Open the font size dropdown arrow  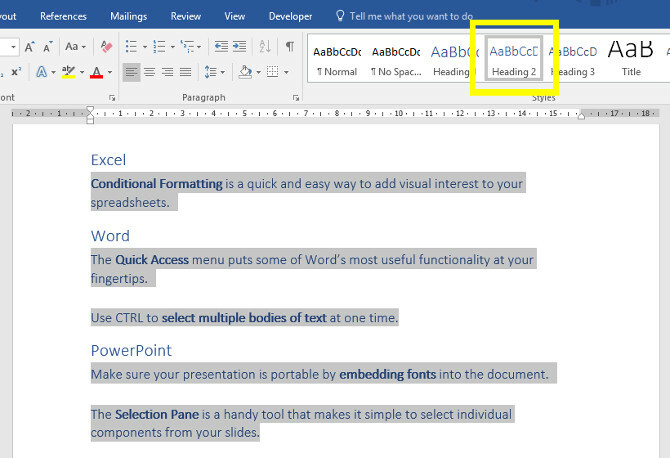(14, 47)
